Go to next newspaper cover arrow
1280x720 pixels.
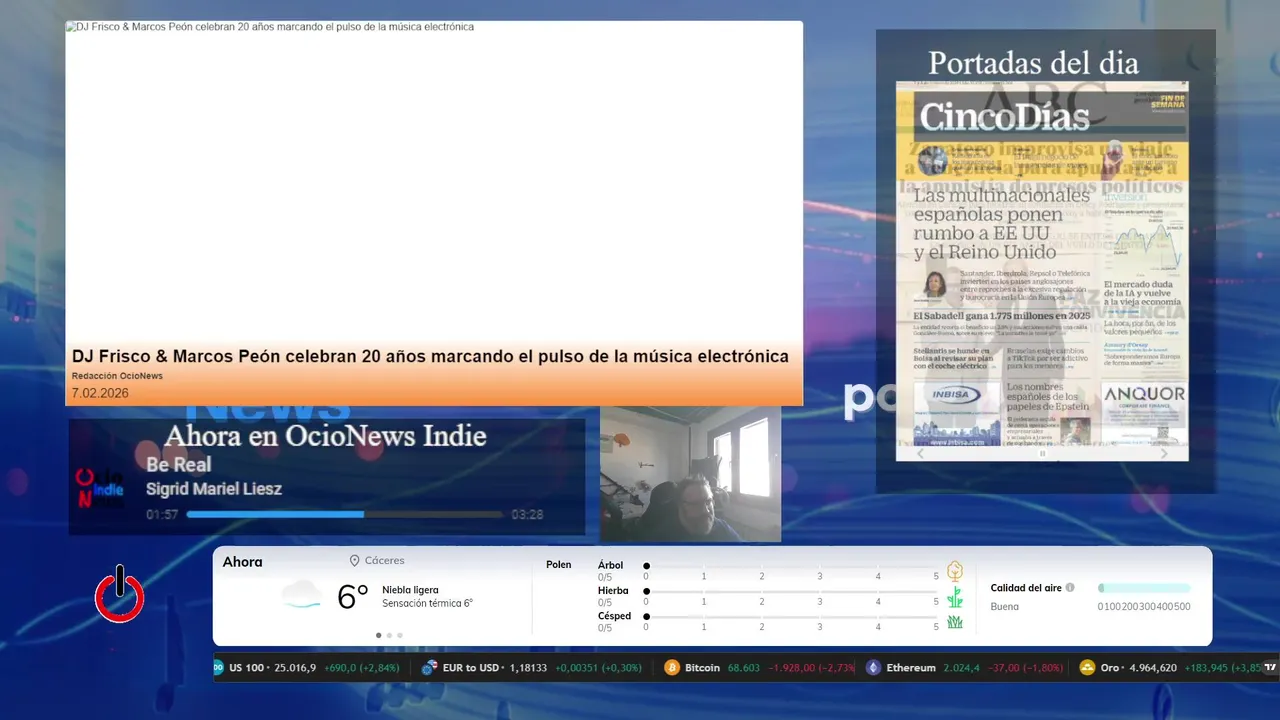click(x=1164, y=454)
